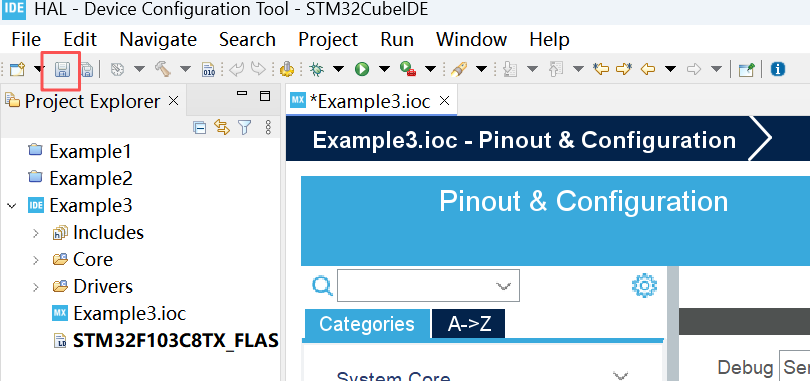The height and width of the screenshot is (381, 810).
Task: Expand the Drivers folder node
Action: [x=36, y=287]
